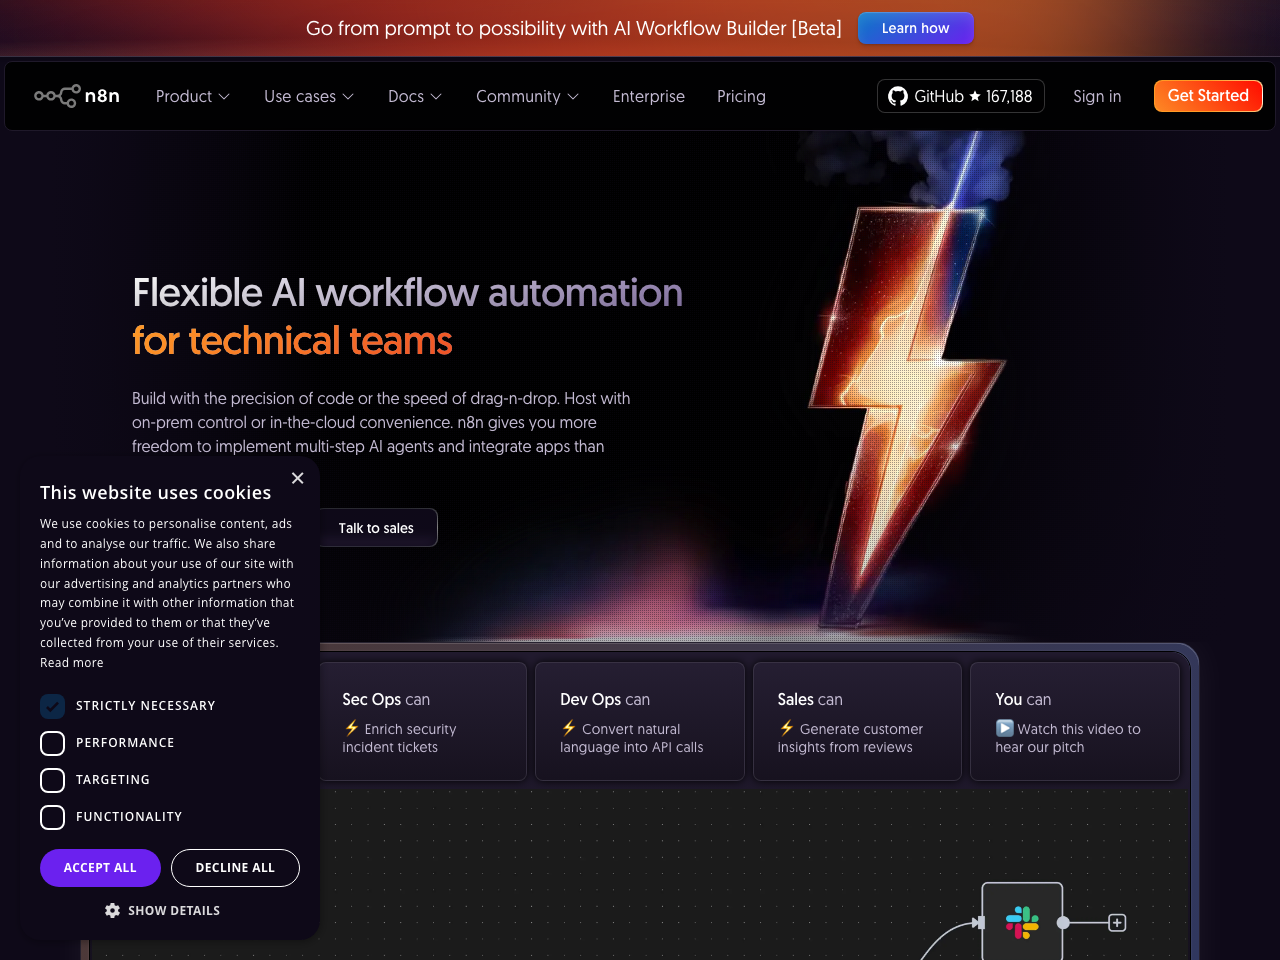Viewport: 1280px width, 960px height.
Task: Open the GitHub star count link
Action: pos(960,96)
